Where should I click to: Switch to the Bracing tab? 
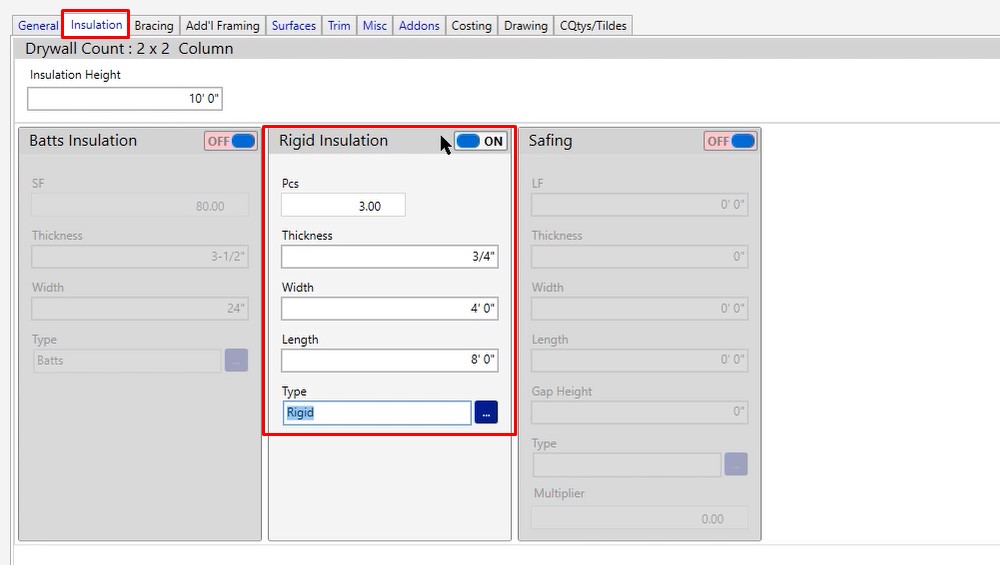[x=154, y=25]
